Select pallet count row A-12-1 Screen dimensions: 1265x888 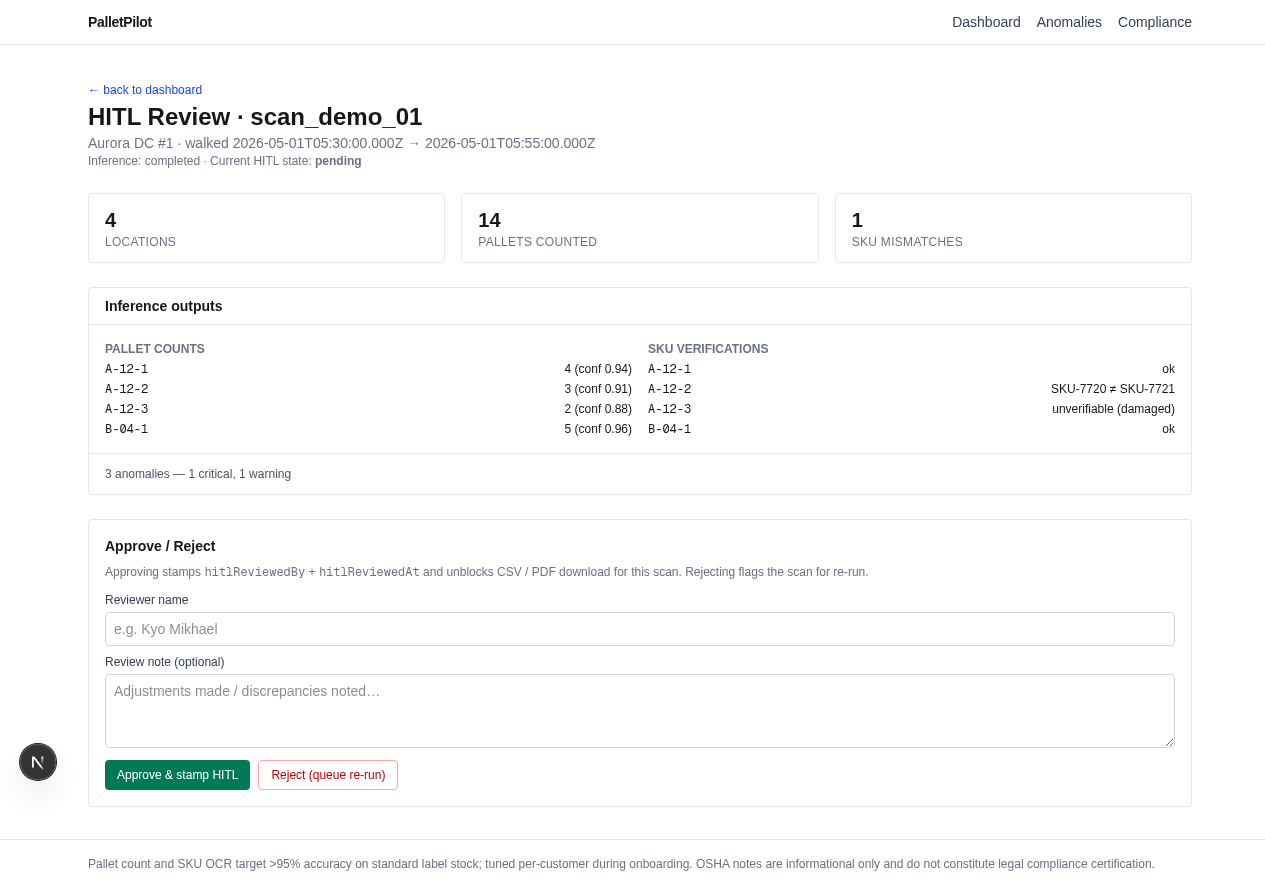pyautogui.click(x=368, y=369)
